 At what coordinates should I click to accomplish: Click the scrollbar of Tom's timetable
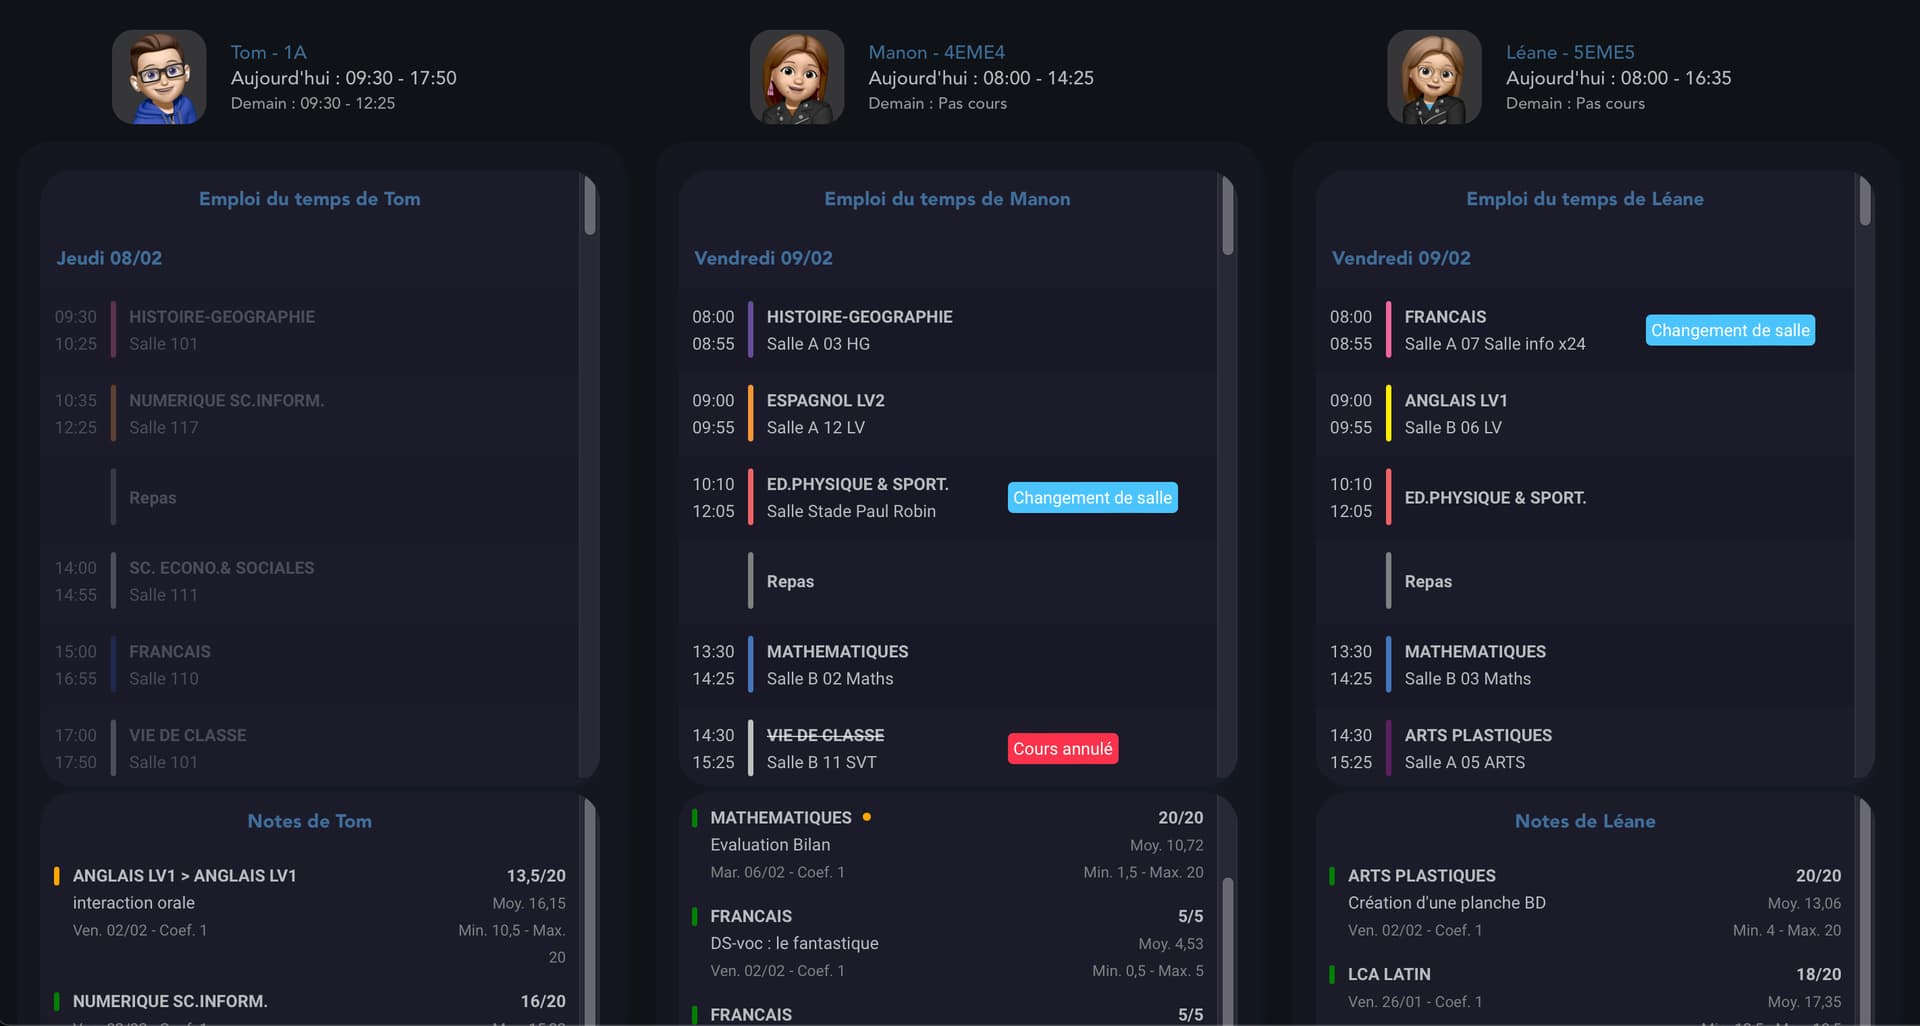[x=590, y=206]
